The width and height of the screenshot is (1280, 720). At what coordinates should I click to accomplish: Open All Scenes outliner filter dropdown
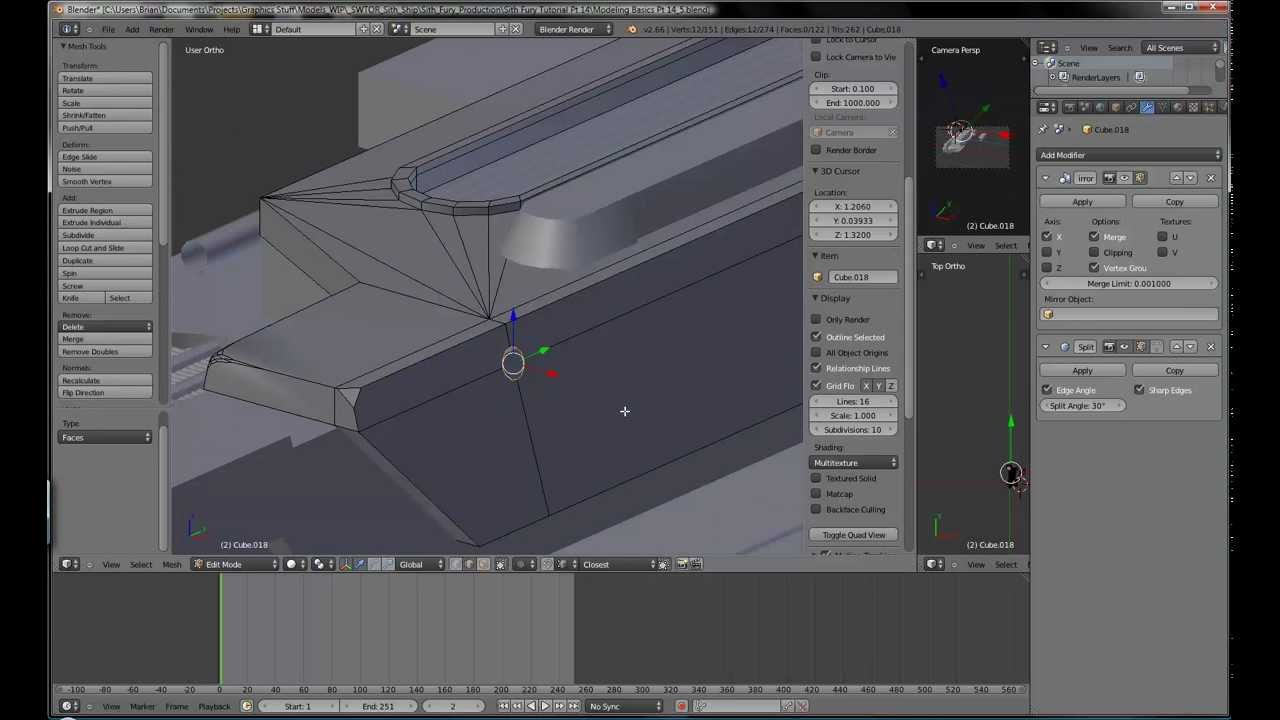(x=1182, y=48)
